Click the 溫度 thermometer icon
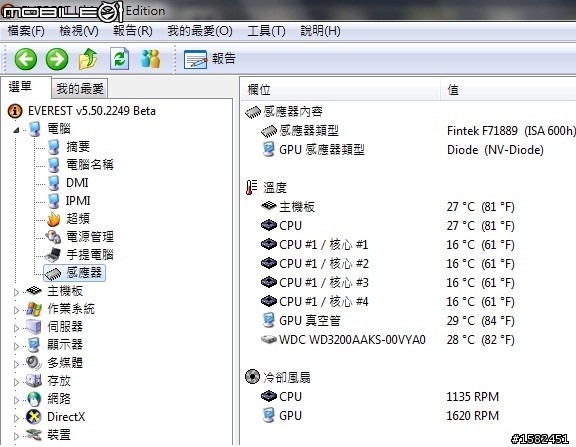This screenshot has width=576, height=447. coord(252,188)
